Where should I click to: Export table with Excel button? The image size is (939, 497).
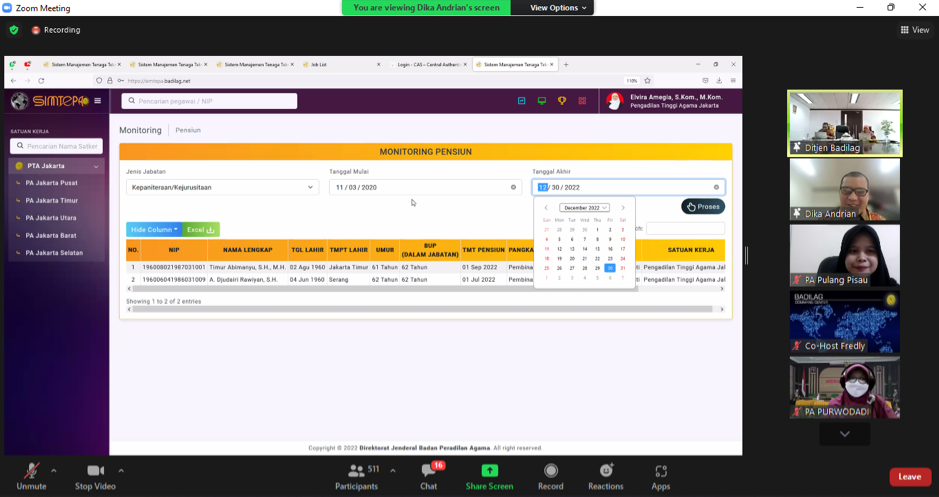pyautogui.click(x=201, y=230)
